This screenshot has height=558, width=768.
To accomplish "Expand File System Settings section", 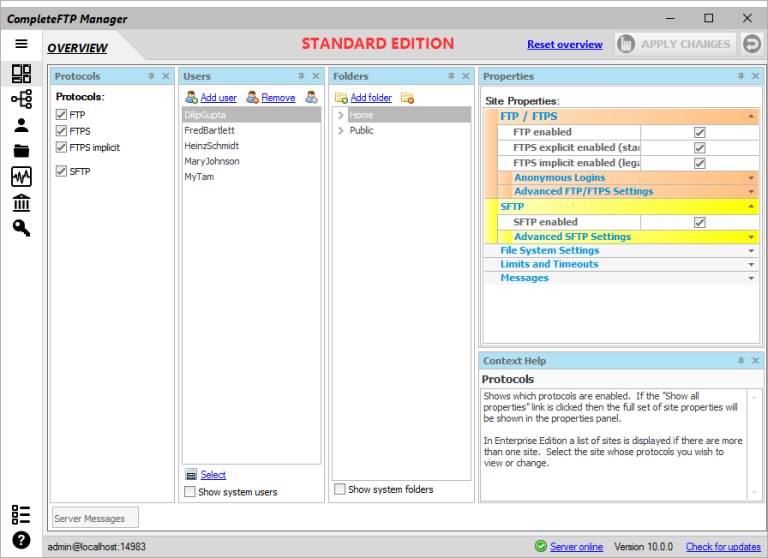I will 549,250.
